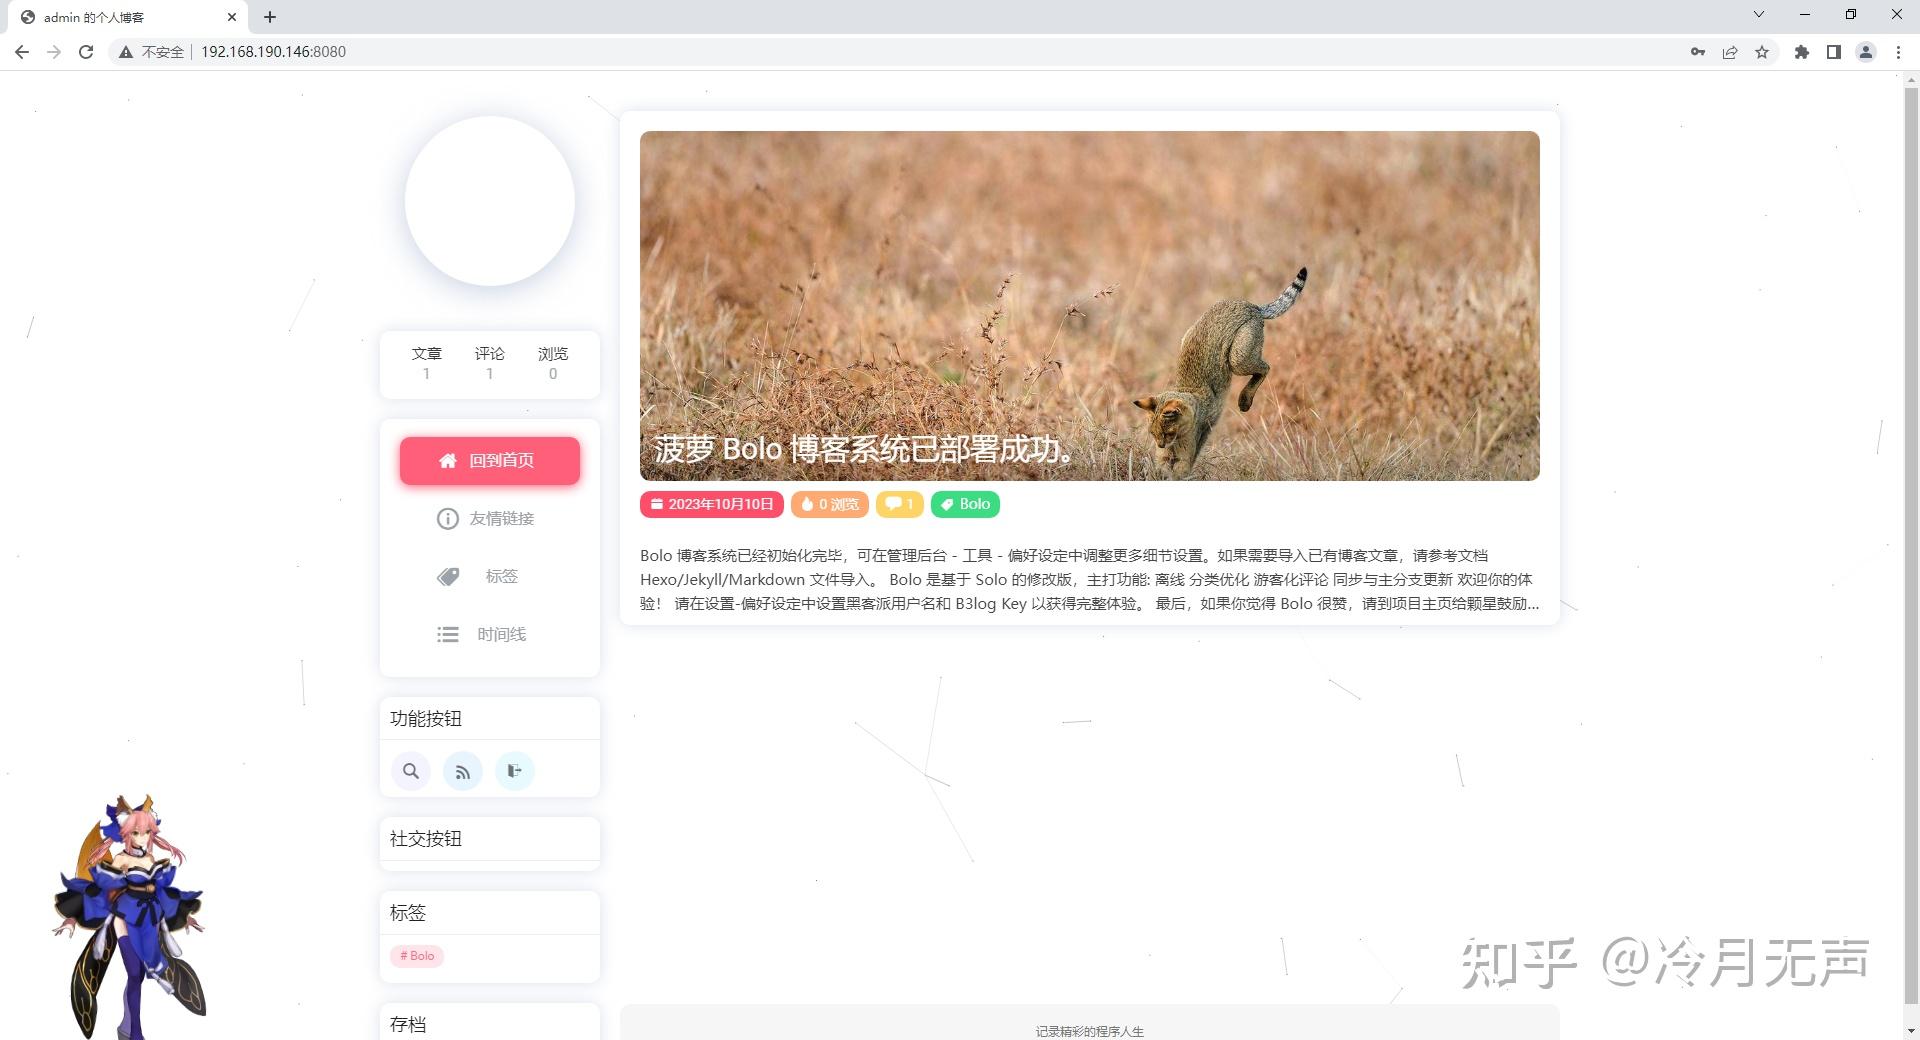
Task: Click the browser extensions puzzle icon
Action: pos(1801,52)
